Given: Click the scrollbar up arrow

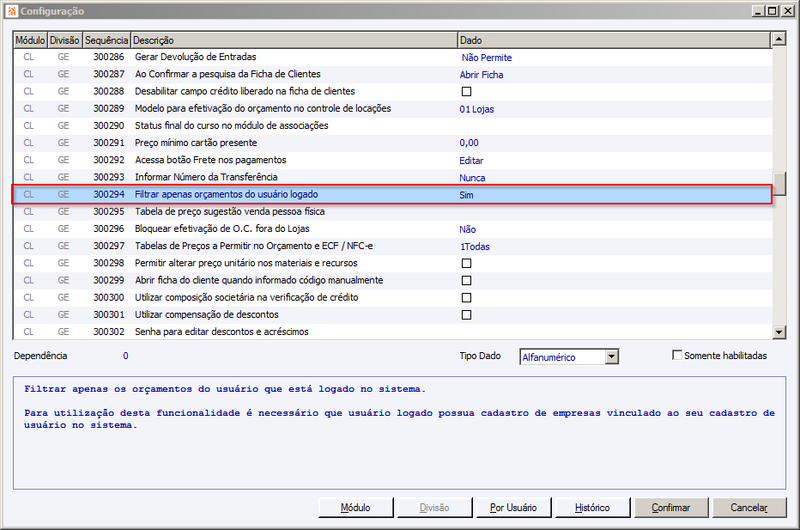Looking at the screenshot, I should (779, 39).
